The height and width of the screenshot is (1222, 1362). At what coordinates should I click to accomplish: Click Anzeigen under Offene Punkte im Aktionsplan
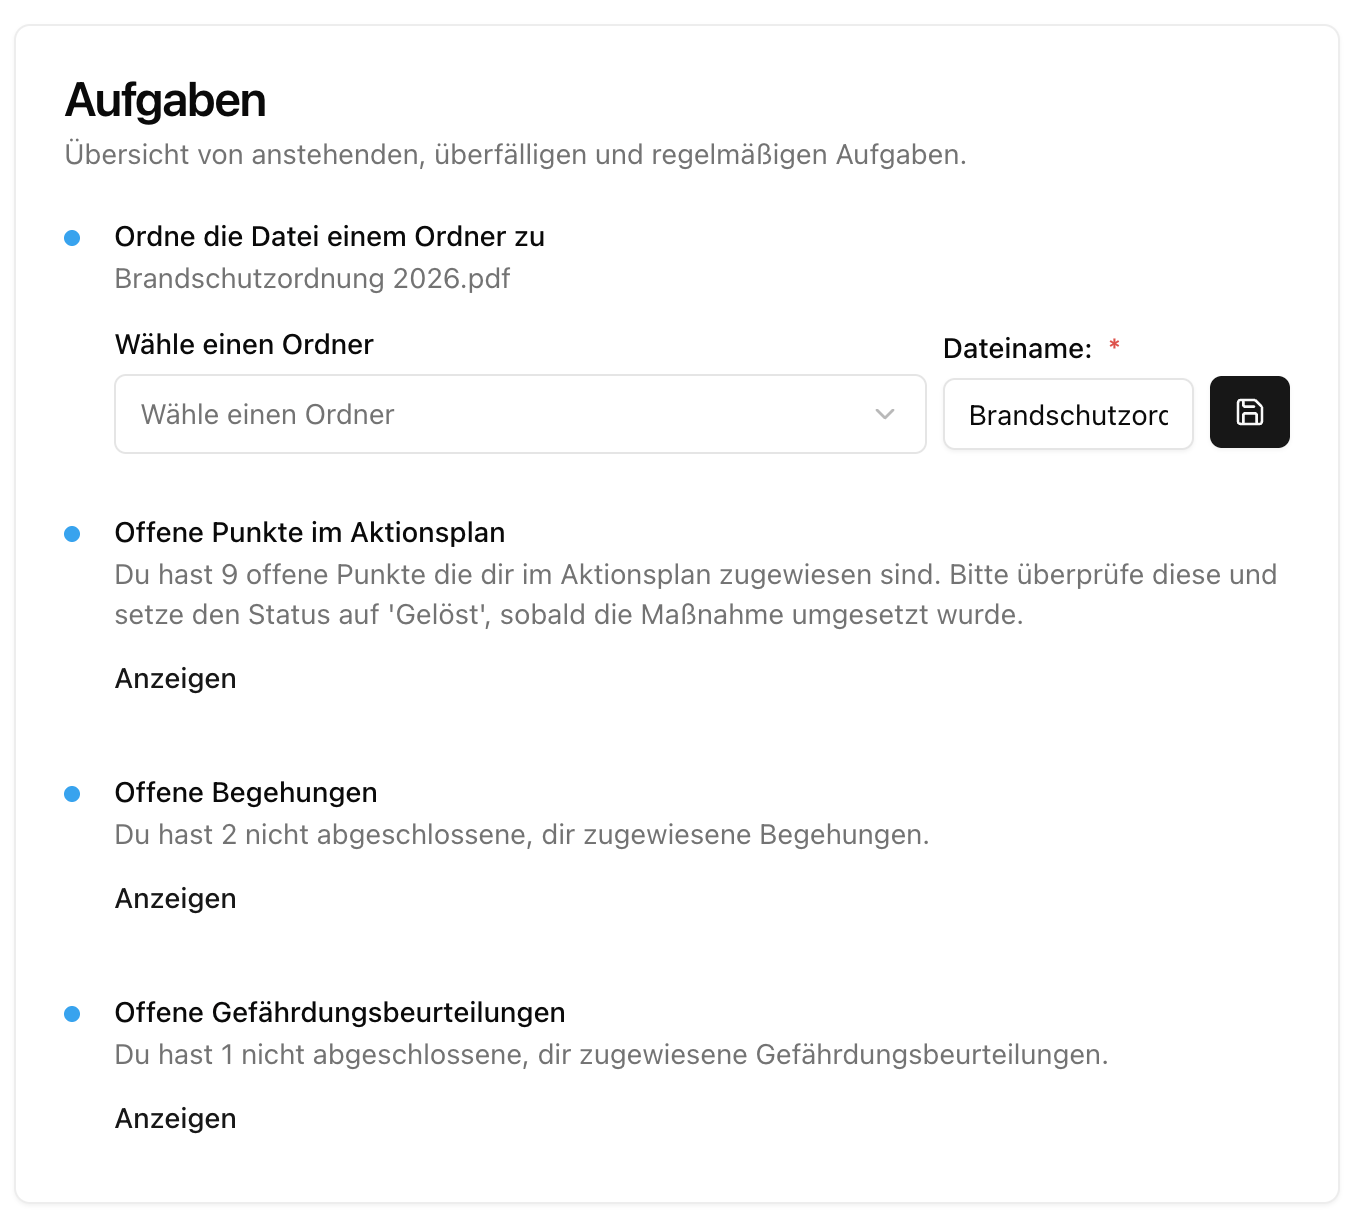176,678
